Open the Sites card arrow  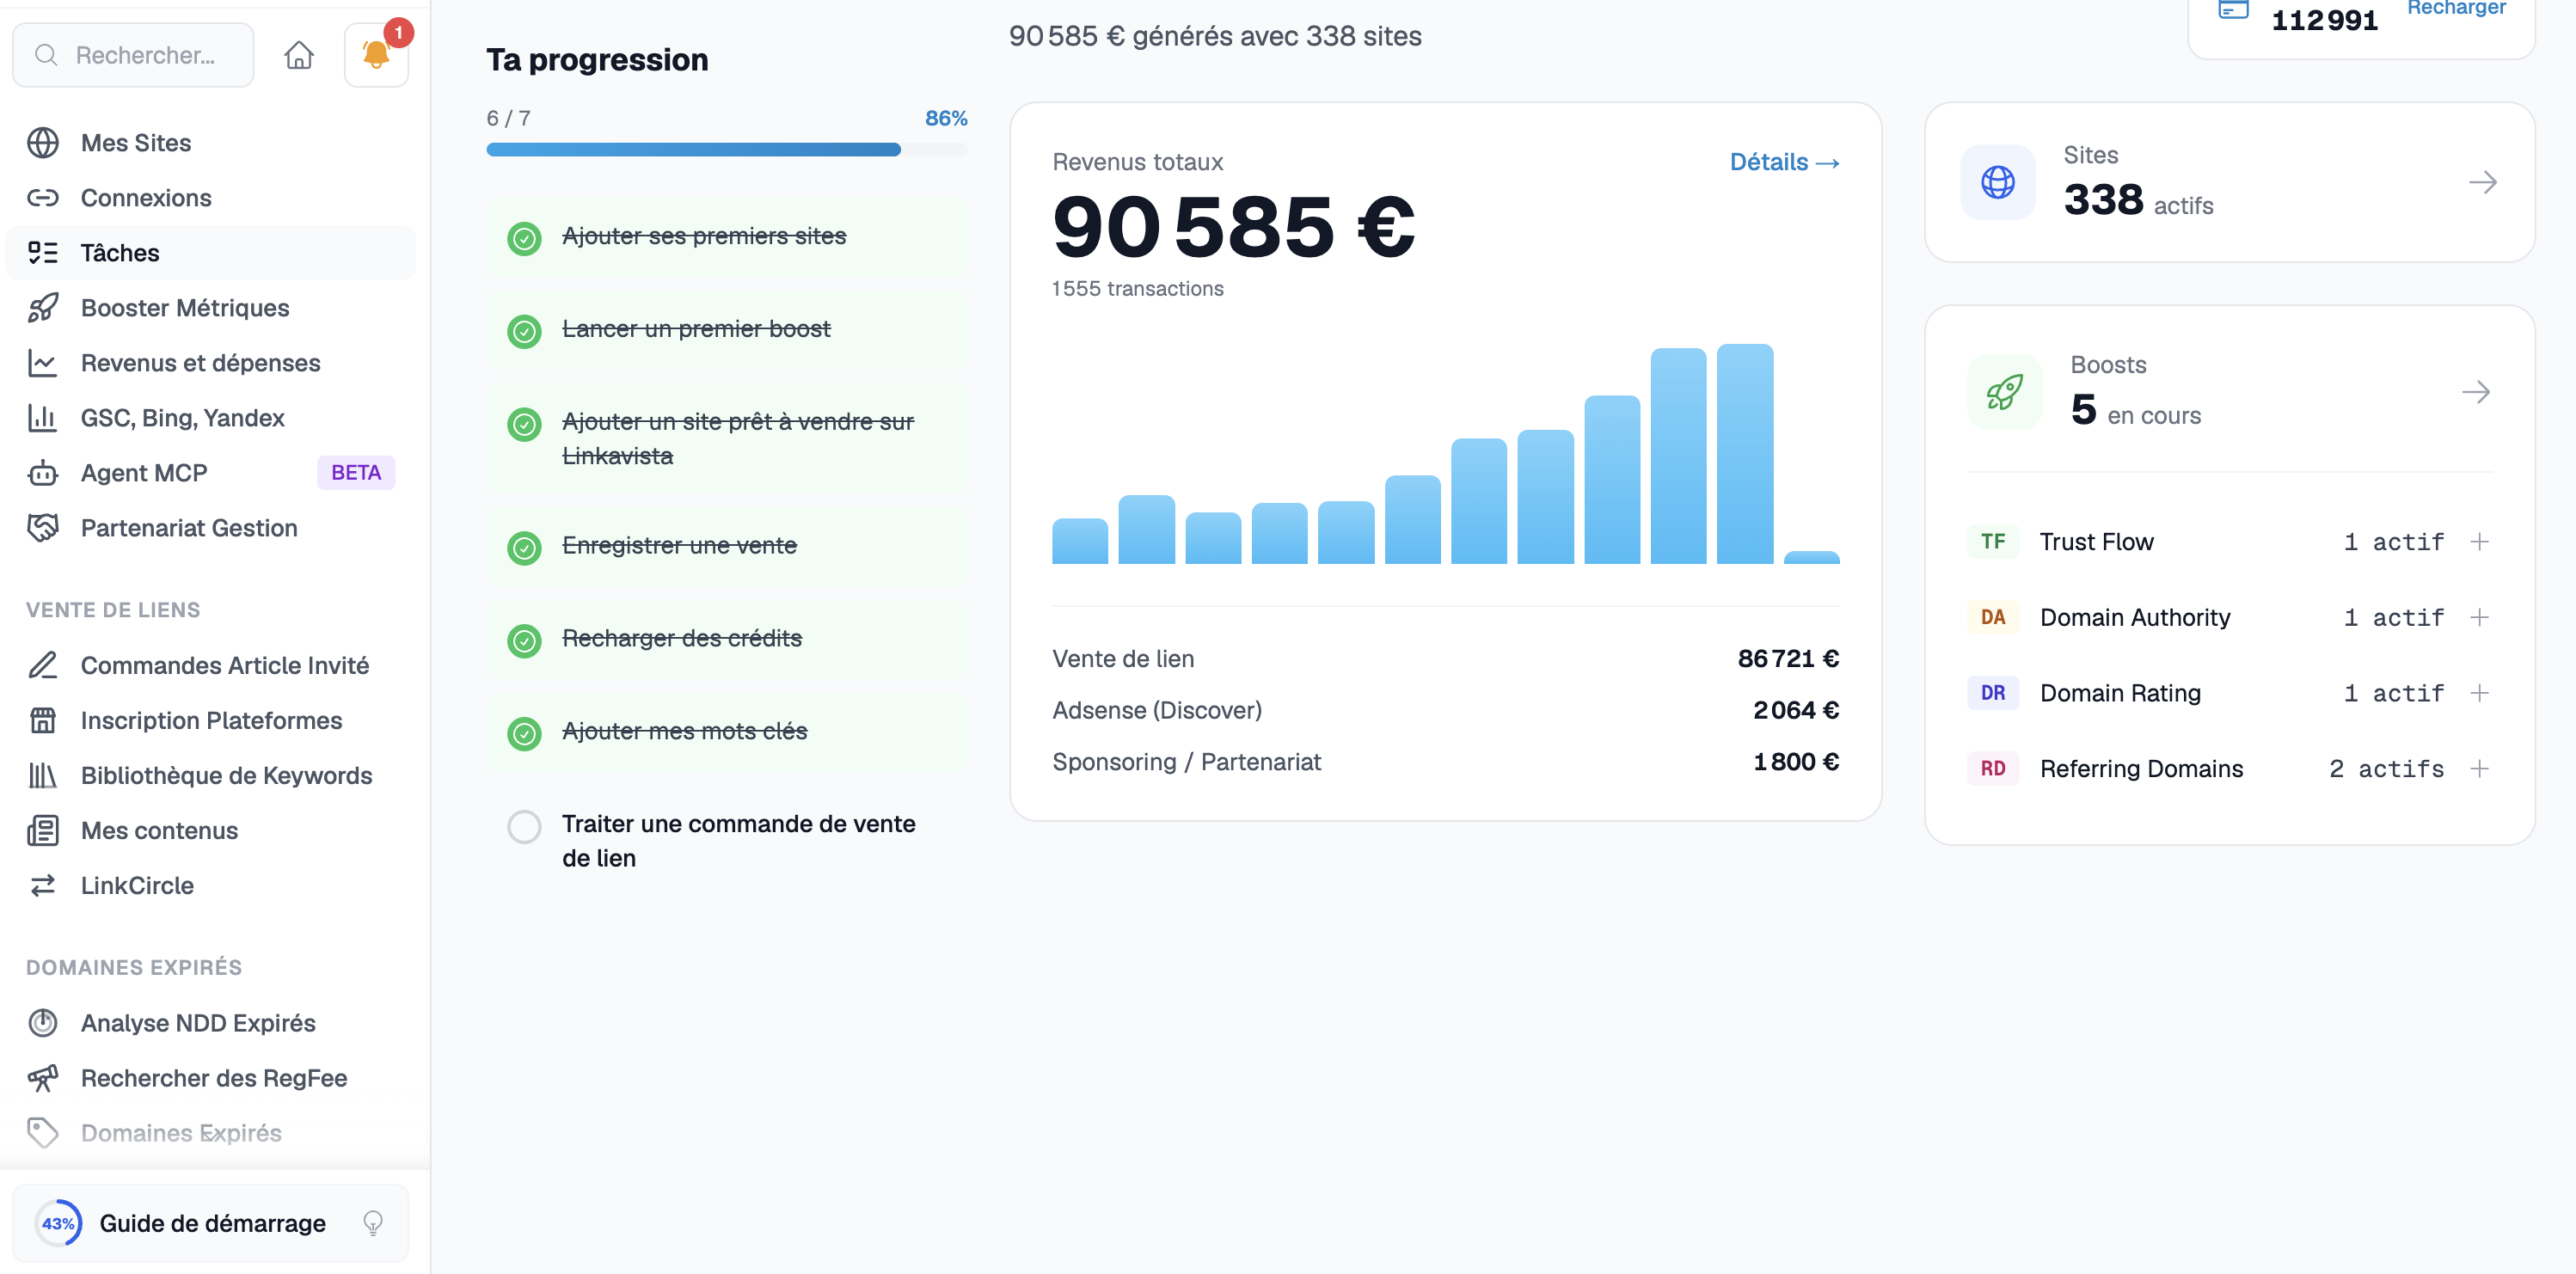(2482, 182)
